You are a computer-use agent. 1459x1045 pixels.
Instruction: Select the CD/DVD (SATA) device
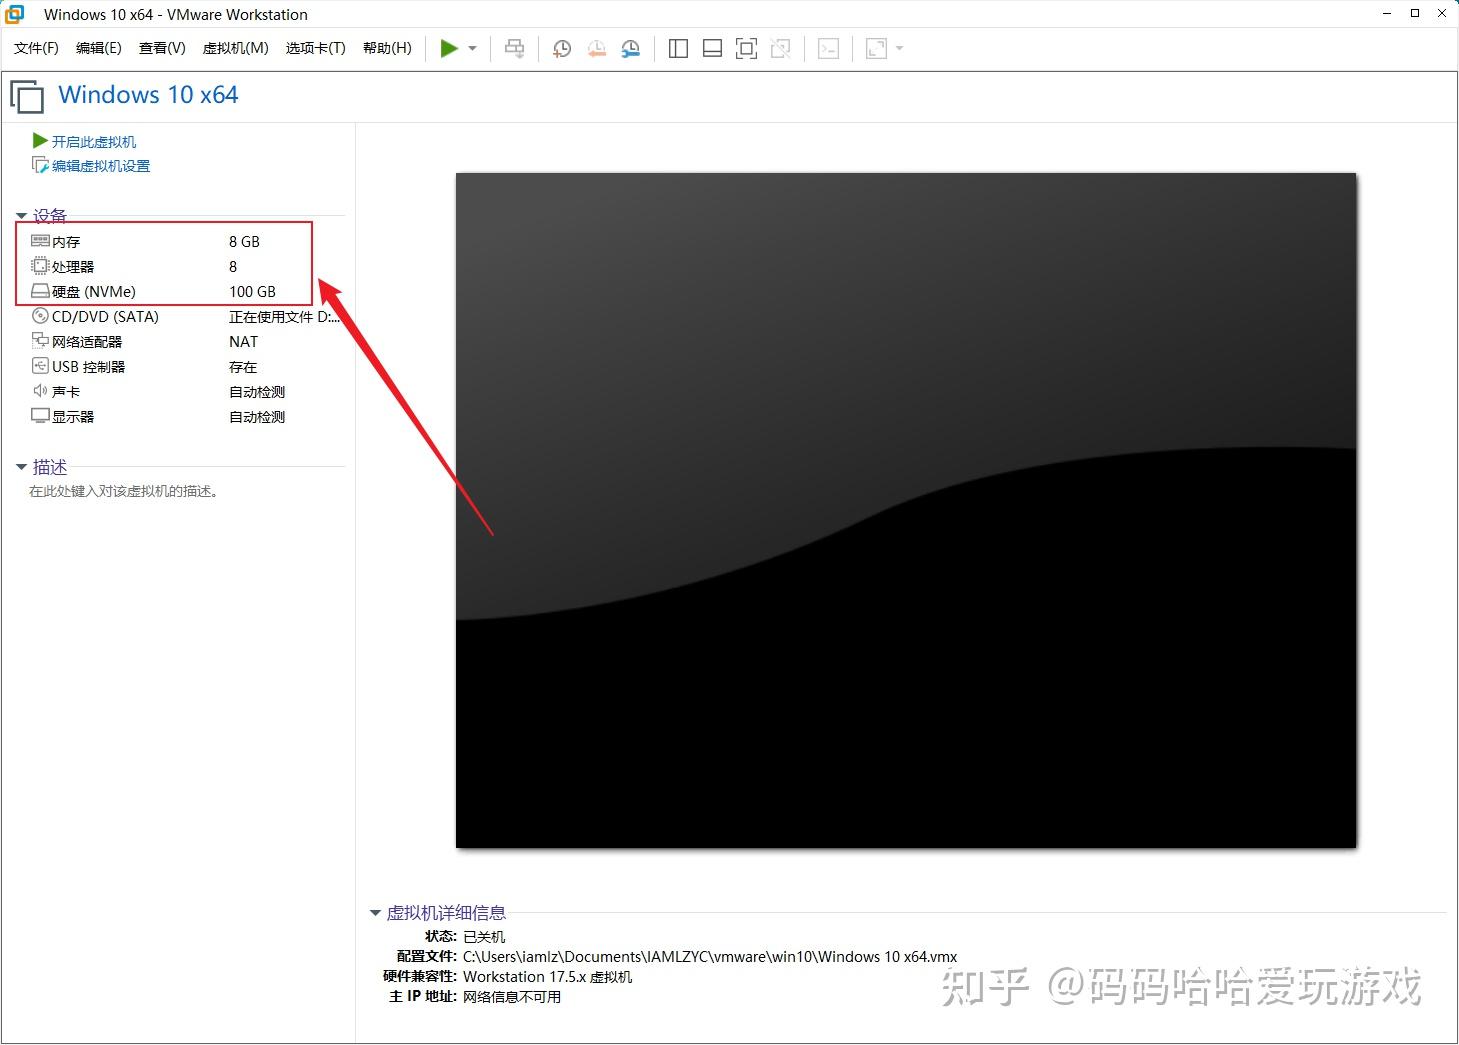coord(104,316)
